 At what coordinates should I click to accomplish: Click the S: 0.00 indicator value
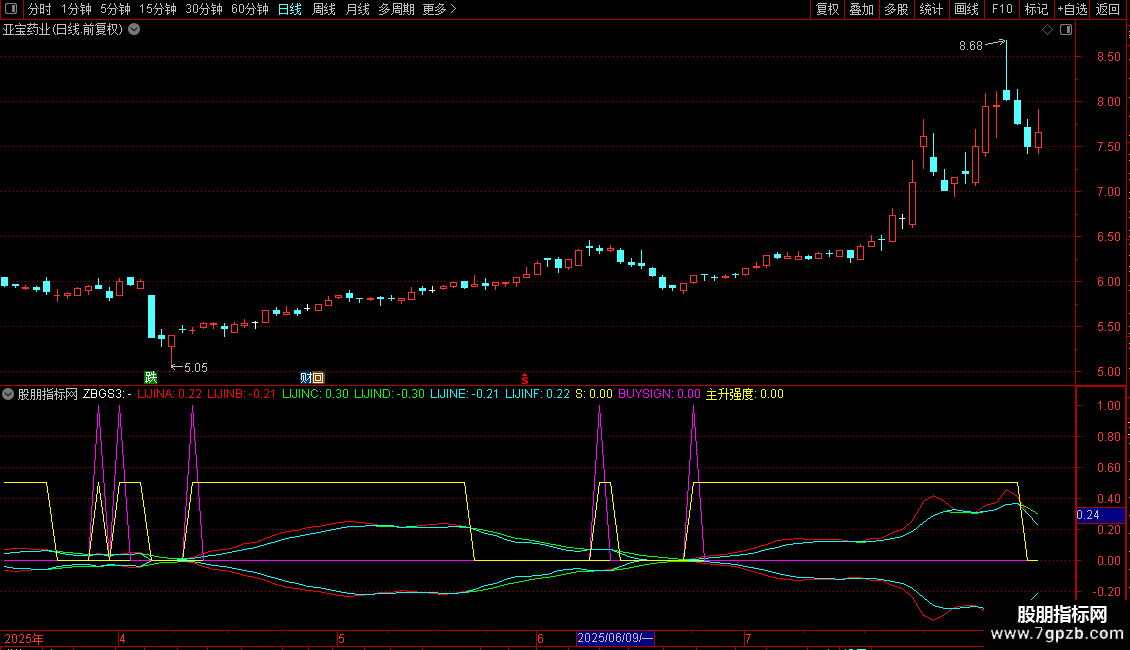(594, 394)
